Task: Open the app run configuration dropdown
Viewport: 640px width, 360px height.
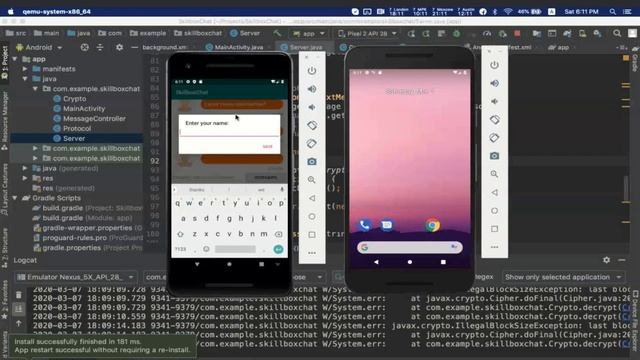Action: (x=309, y=33)
